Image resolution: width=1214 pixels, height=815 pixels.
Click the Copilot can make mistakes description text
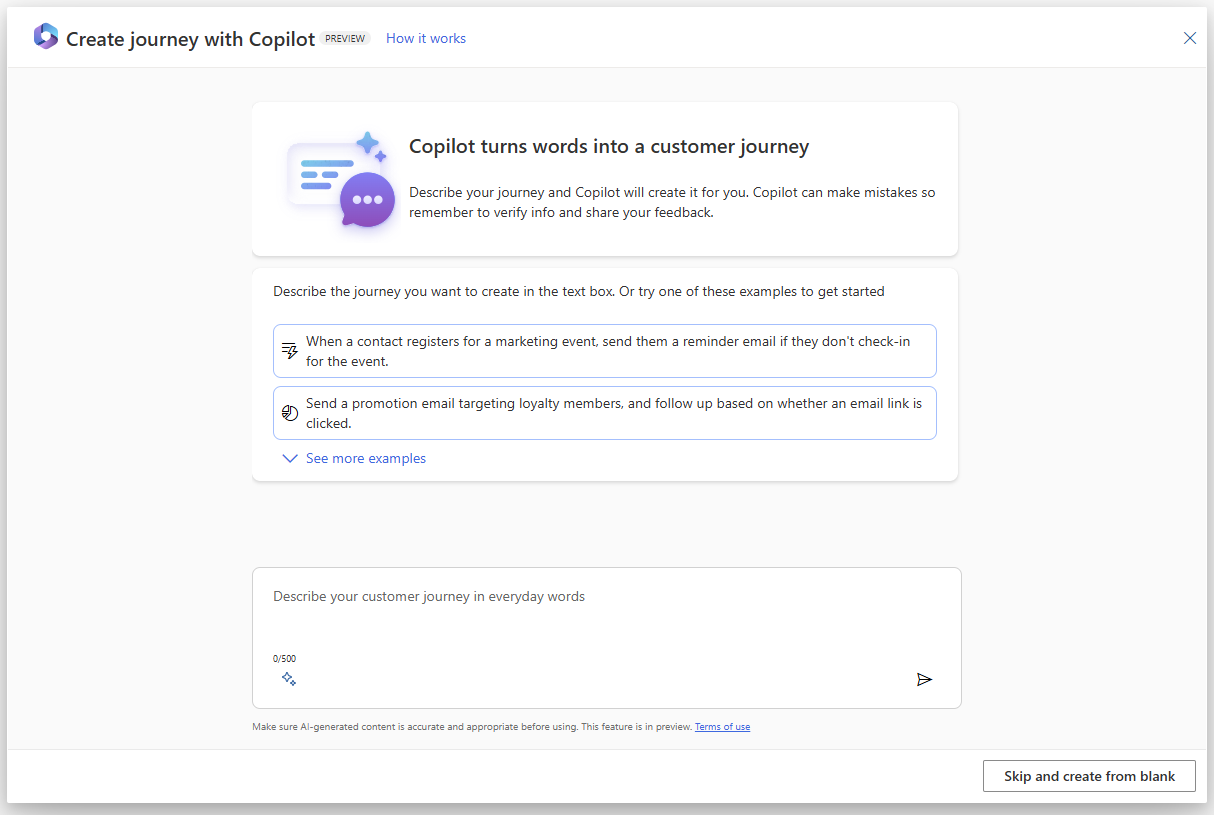click(672, 202)
